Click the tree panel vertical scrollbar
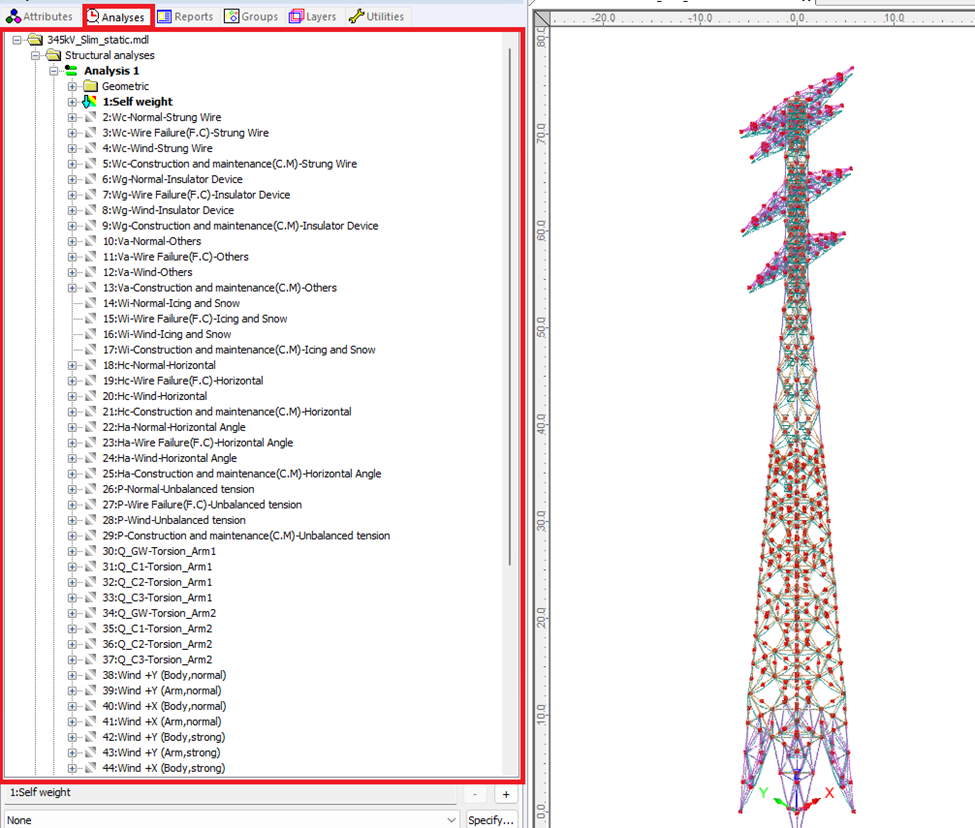This screenshot has height=828, width=975. tap(510, 300)
